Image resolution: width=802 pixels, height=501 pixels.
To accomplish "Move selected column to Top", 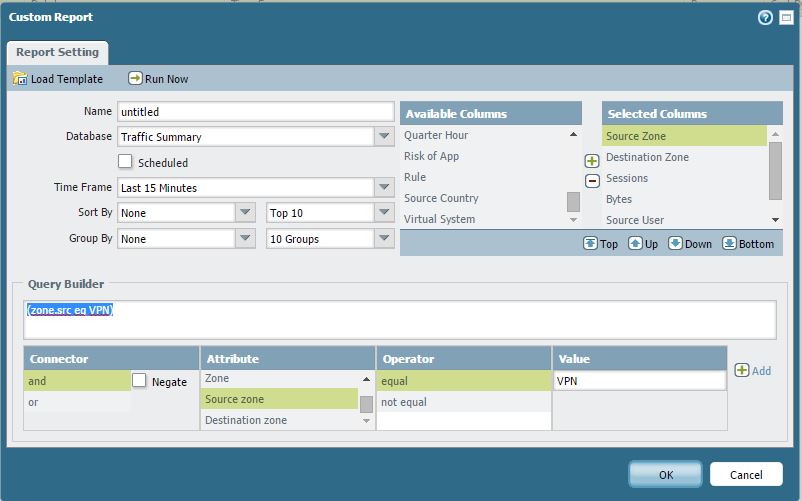I will (x=600, y=244).
